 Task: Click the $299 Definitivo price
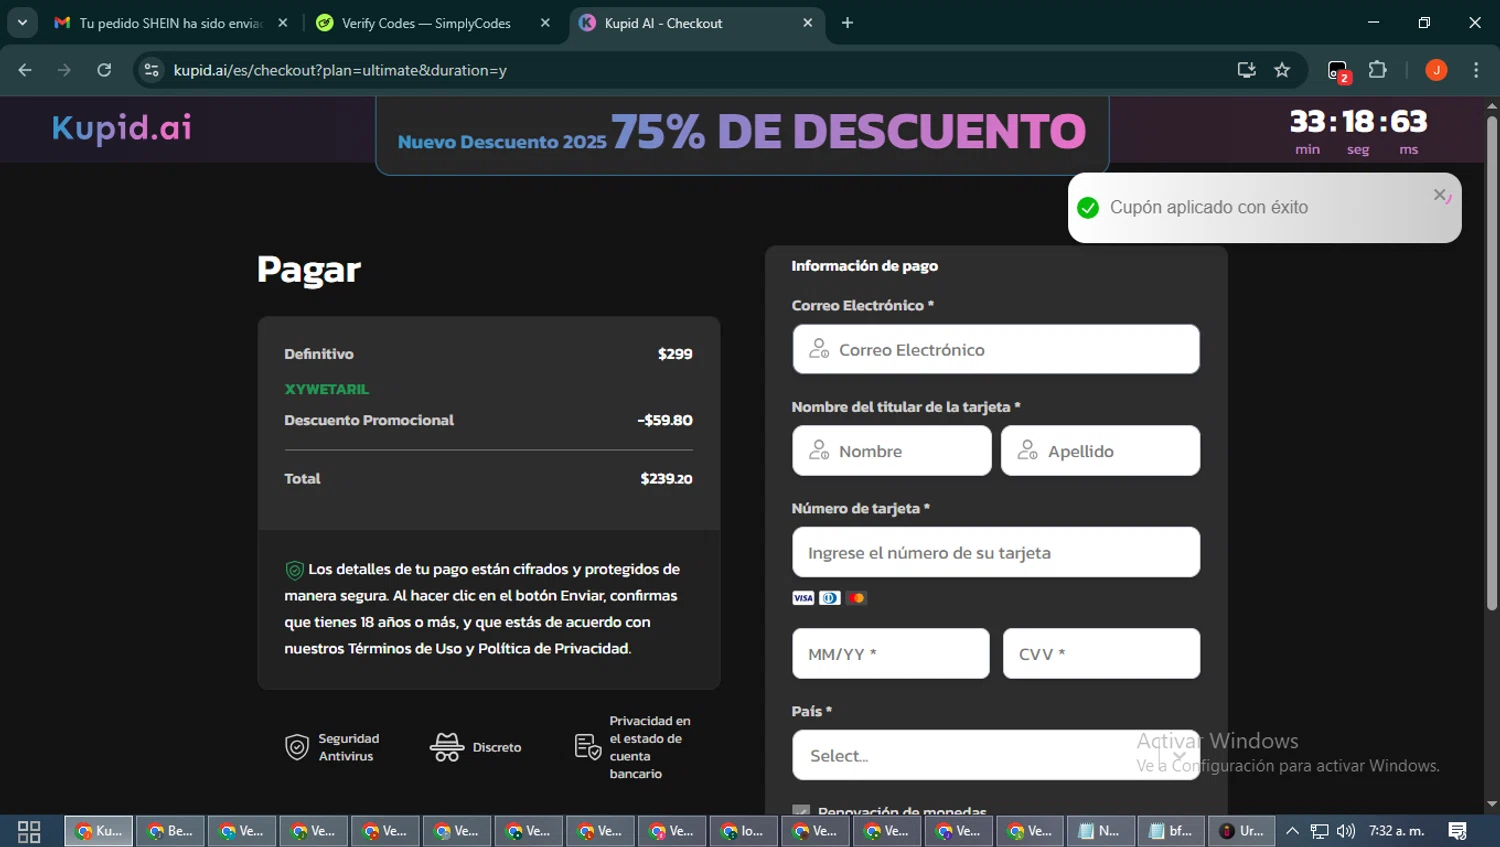(675, 354)
